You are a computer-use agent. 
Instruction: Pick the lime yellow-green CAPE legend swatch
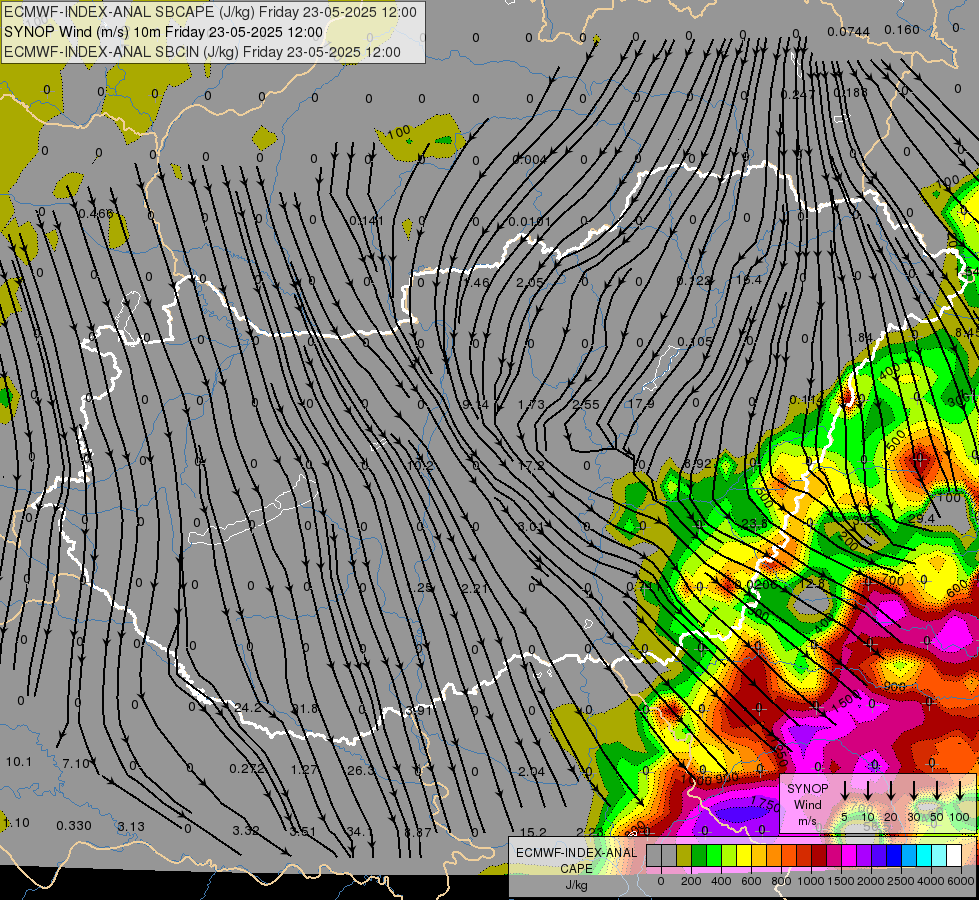tap(729, 855)
